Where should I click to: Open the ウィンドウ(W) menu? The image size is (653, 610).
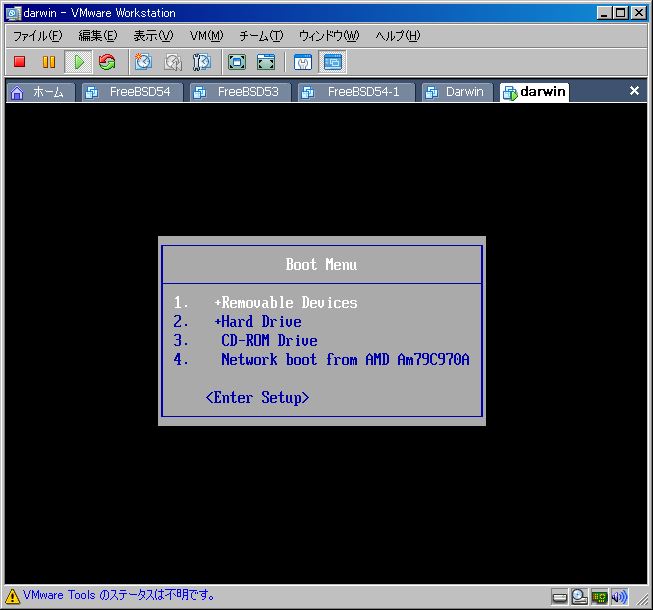(x=329, y=36)
